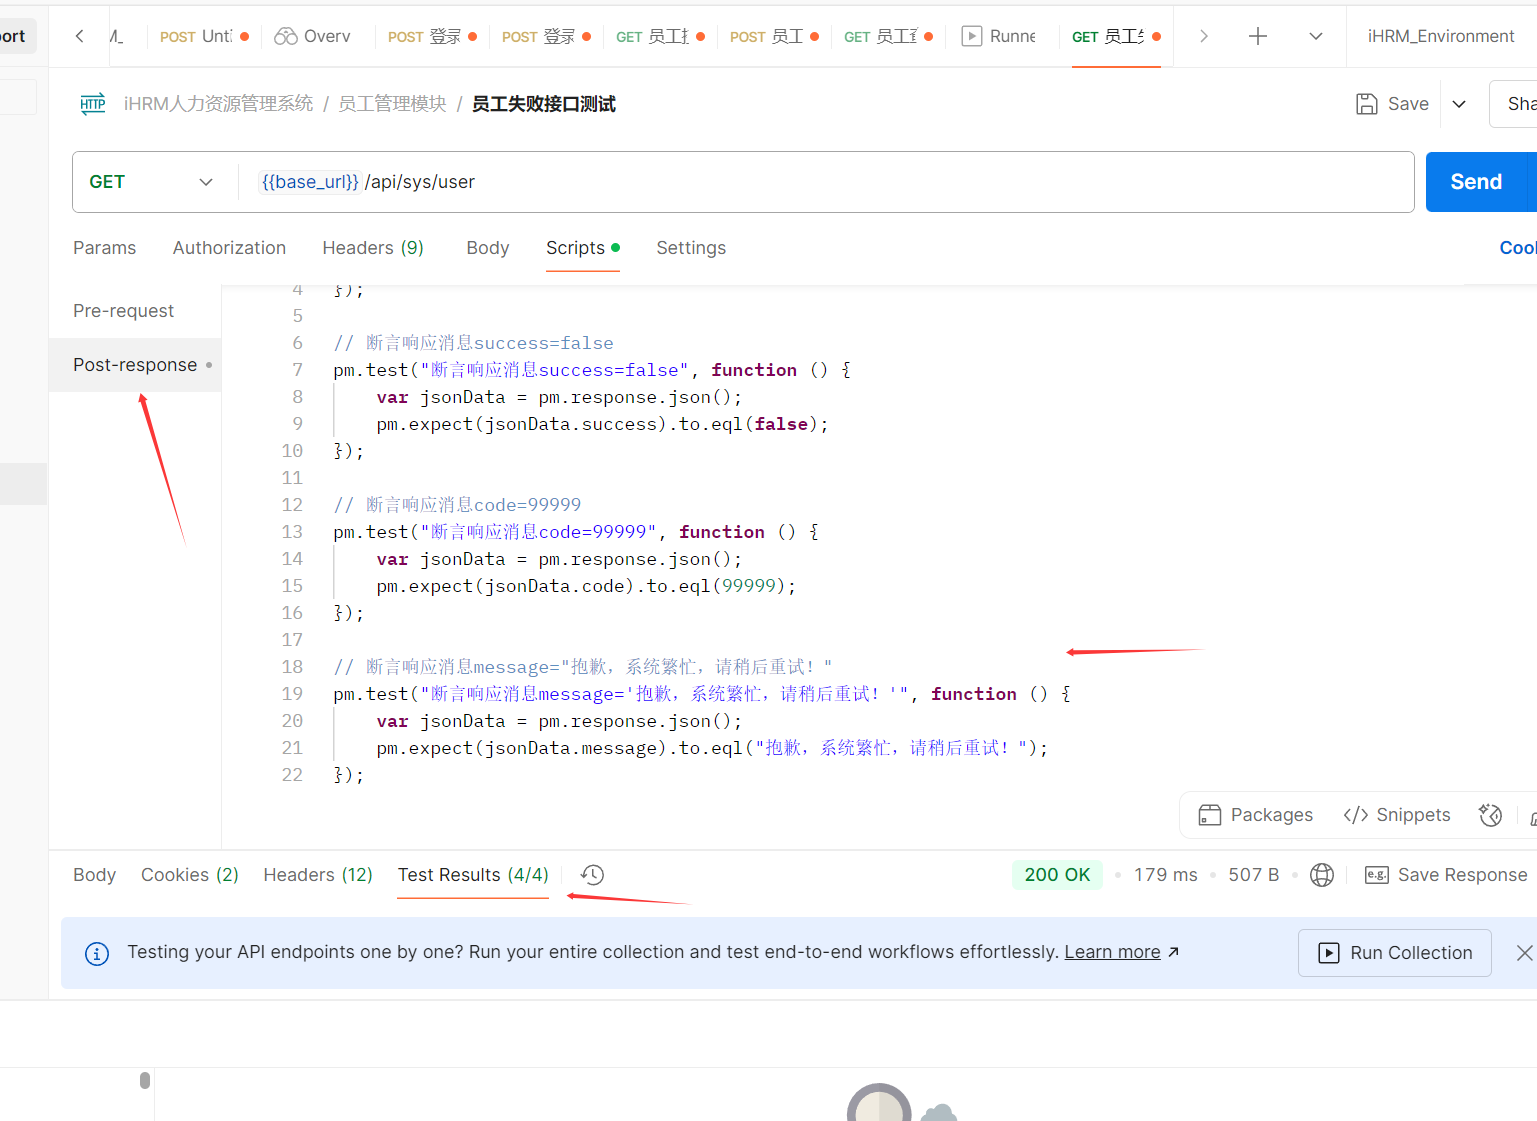1537x1121 pixels.
Task: Open the Cookies link at right
Action: point(1518,248)
